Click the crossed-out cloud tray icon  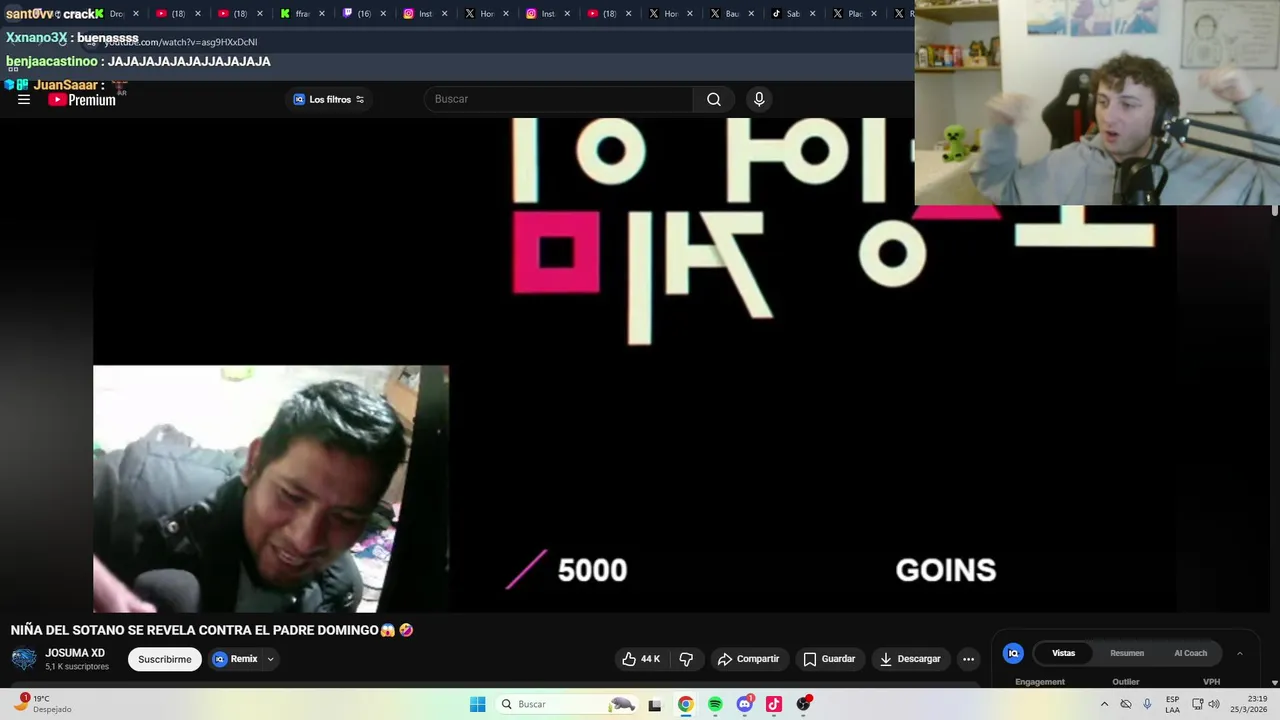1126,704
